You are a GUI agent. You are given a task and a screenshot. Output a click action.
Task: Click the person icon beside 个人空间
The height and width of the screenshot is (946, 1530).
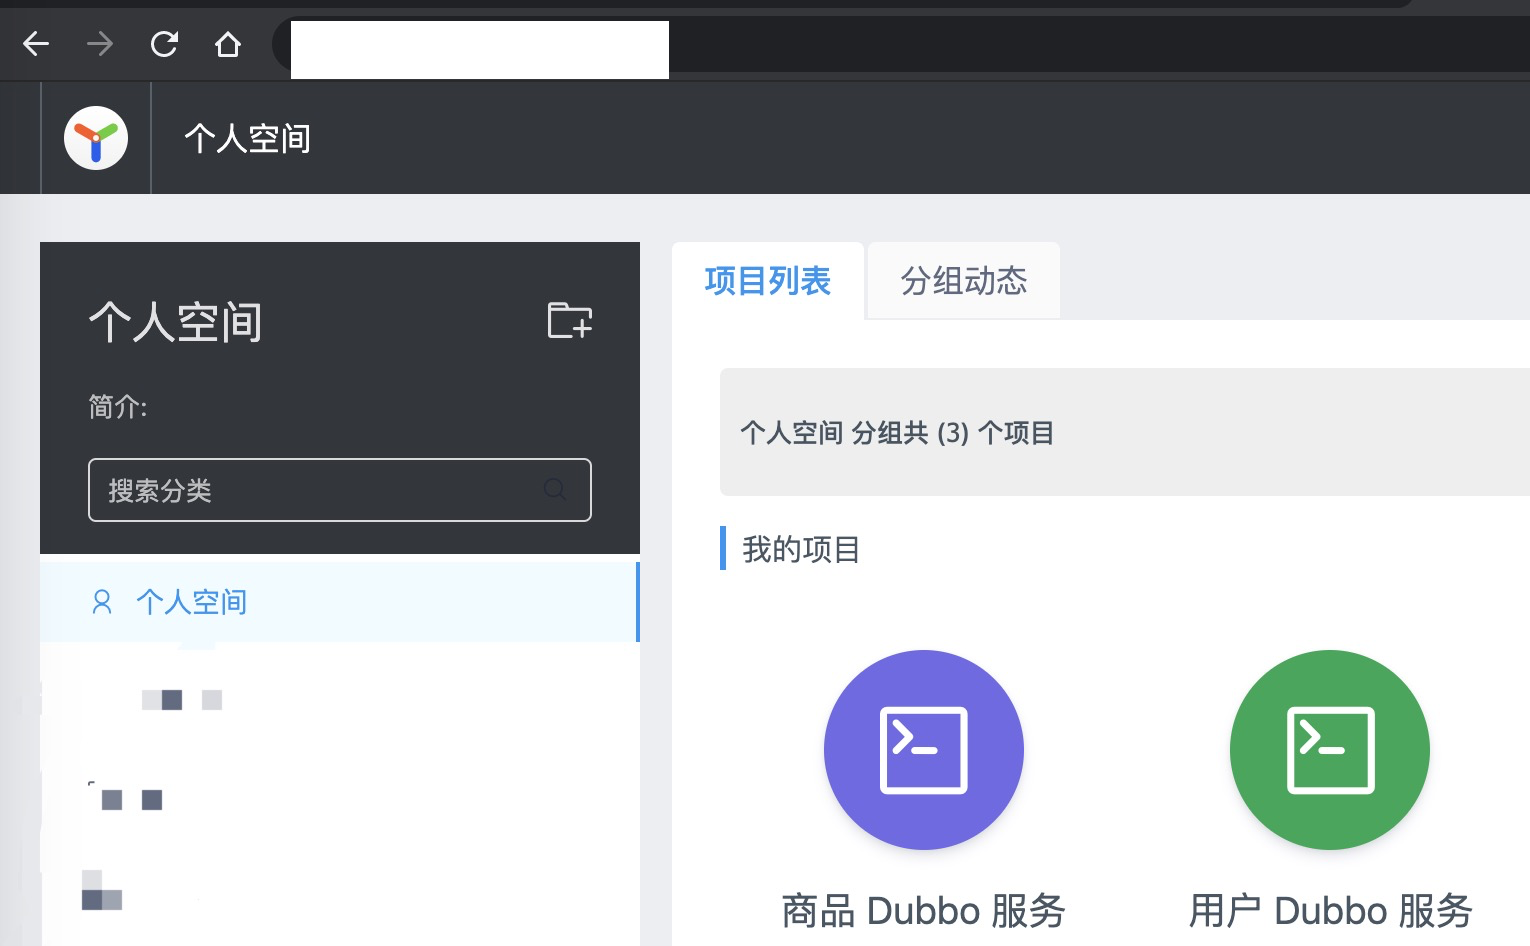(x=101, y=601)
